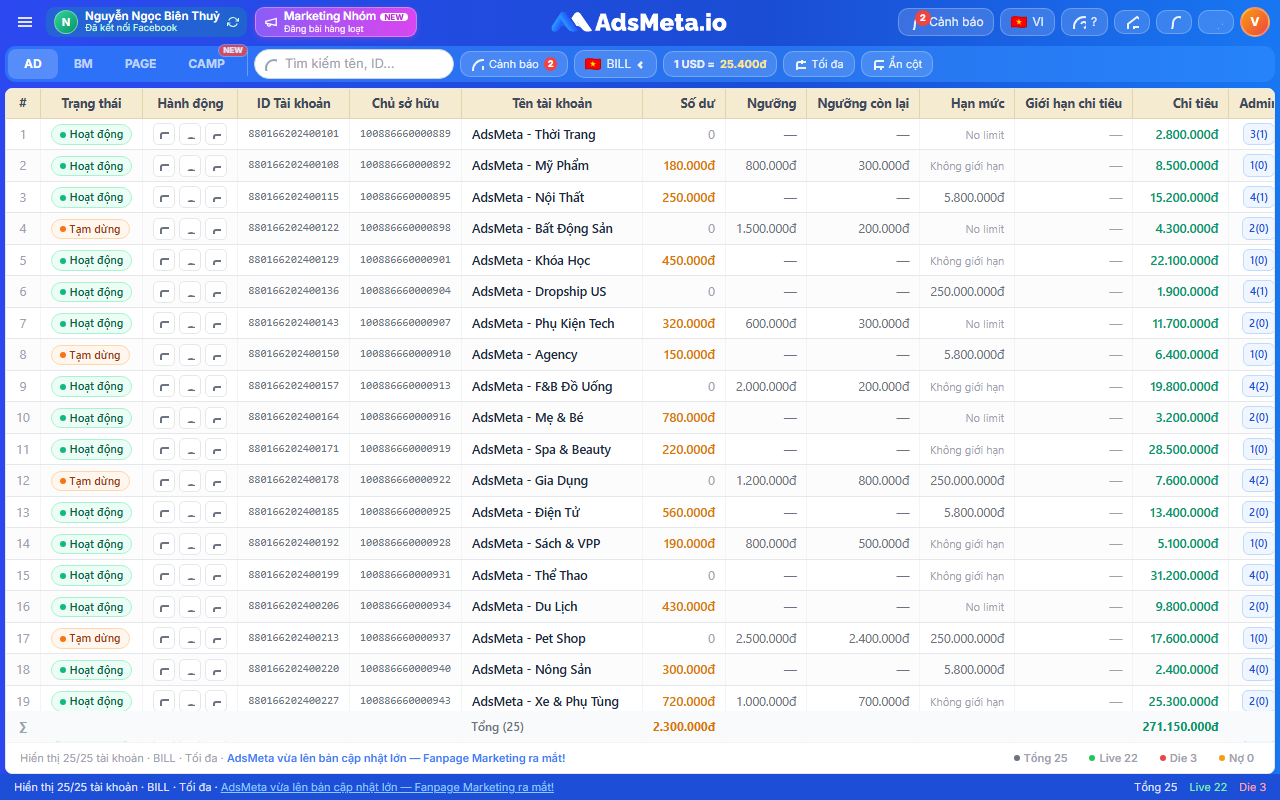Open Cảnh báo alerts in the top header
The height and width of the screenshot is (800, 1280).
point(946,22)
